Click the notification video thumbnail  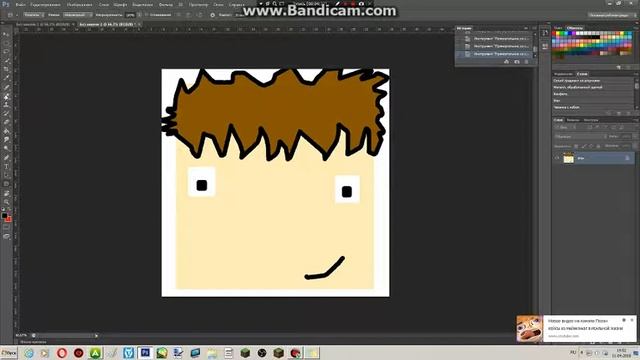[529, 329]
